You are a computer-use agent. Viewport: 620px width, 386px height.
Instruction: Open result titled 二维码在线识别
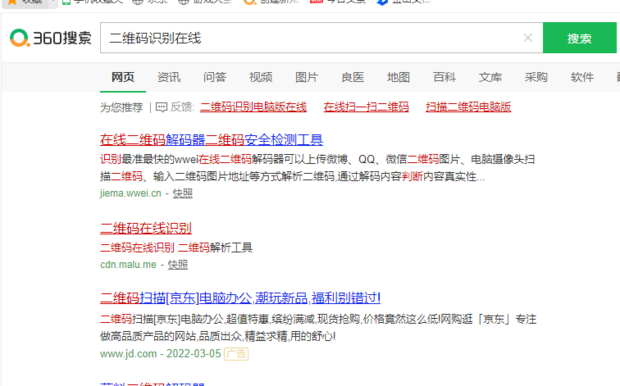[x=146, y=228]
